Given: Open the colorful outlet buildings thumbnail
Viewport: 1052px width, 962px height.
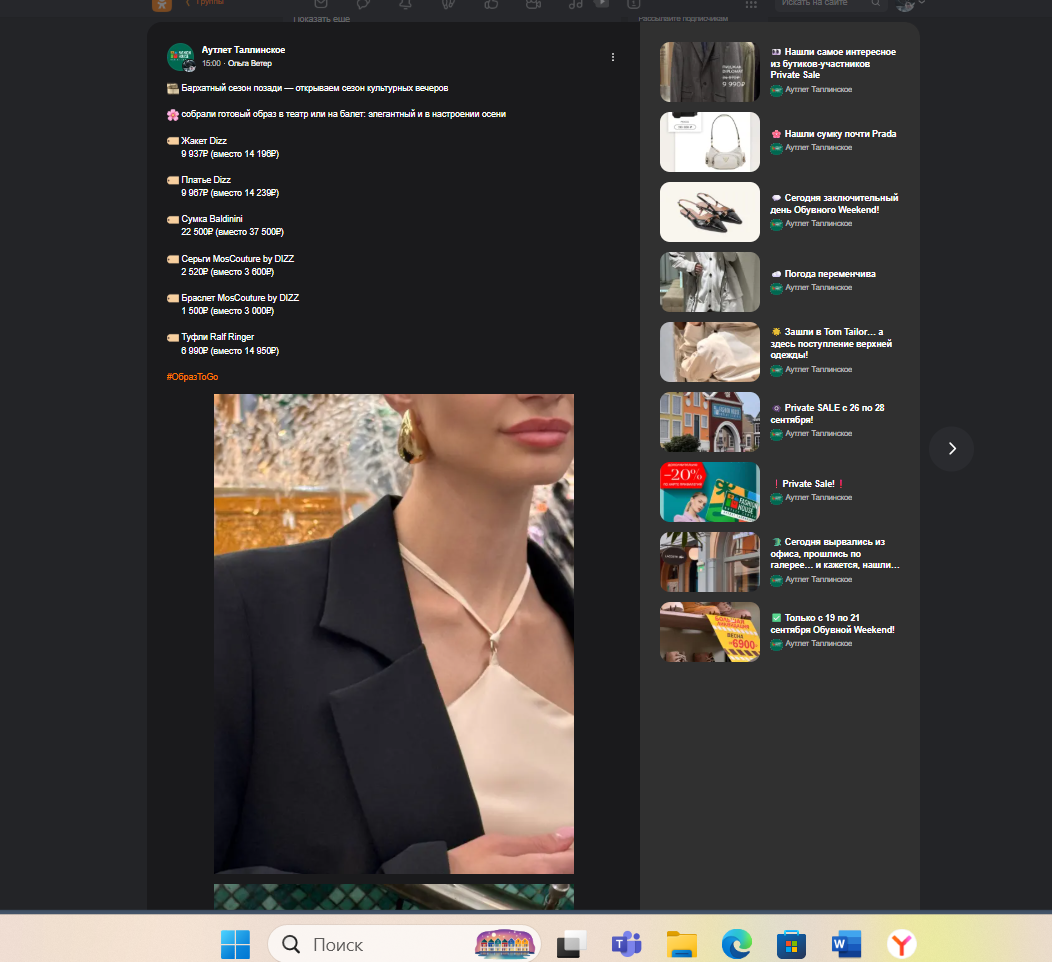Looking at the screenshot, I should (710, 422).
